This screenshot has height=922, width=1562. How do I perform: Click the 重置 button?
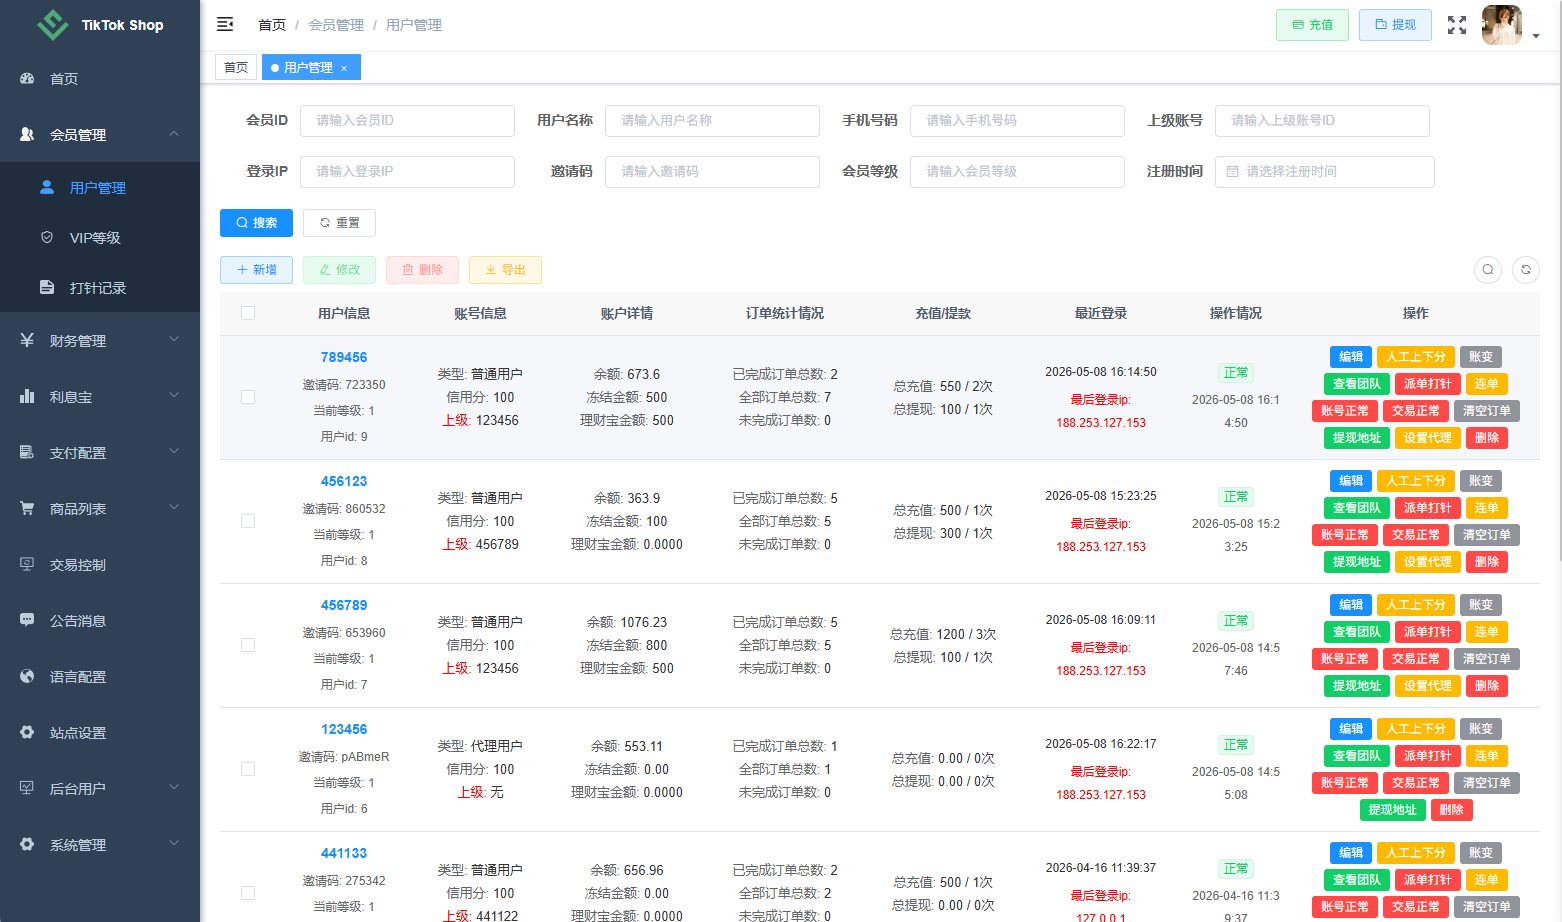pos(339,223)
